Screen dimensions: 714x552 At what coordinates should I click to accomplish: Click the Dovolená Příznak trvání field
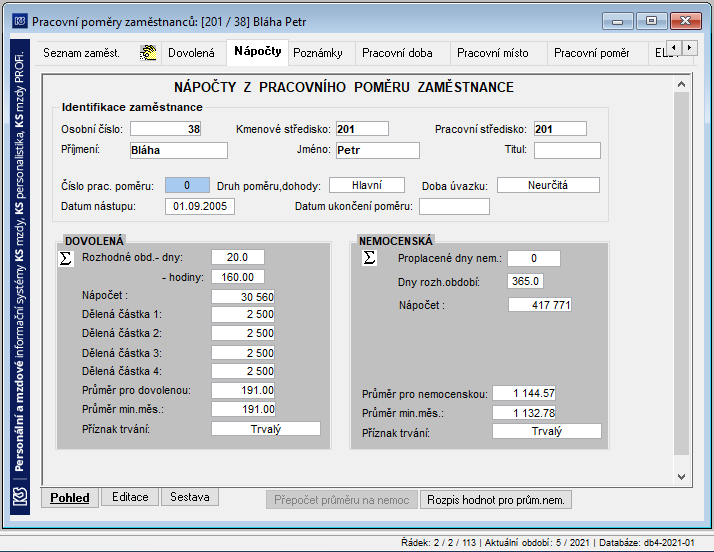[265, 429]
